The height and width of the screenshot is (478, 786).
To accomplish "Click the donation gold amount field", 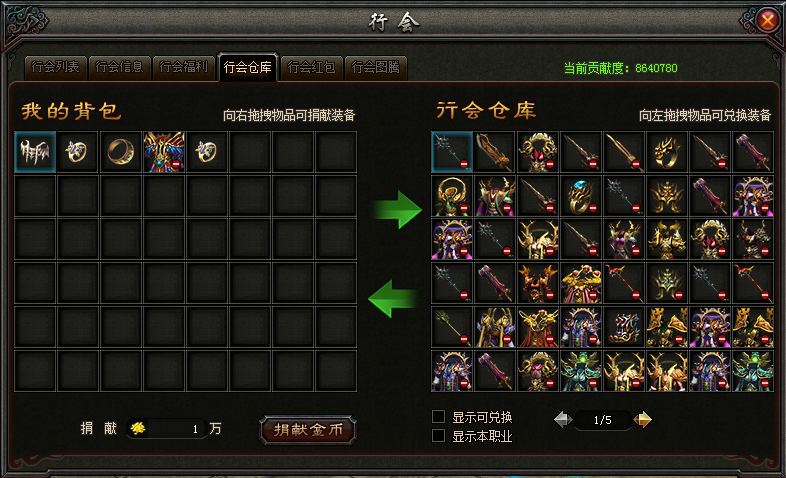I will 166,429.
